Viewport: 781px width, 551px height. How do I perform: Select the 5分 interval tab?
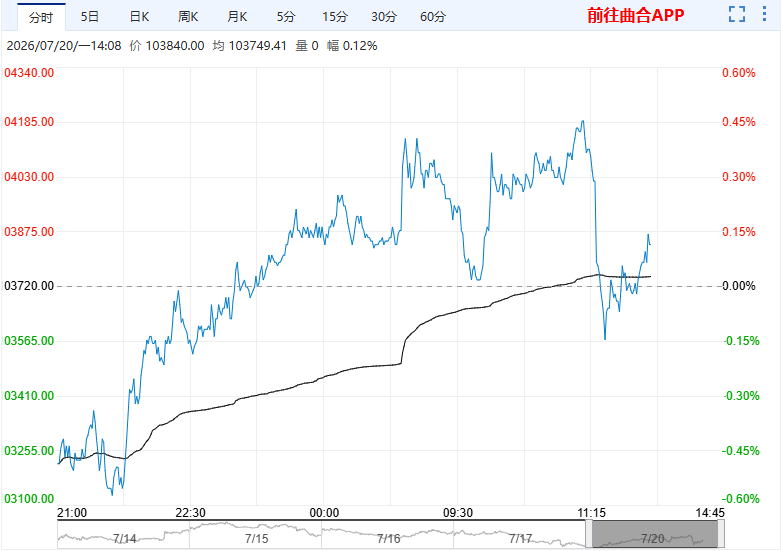[286, 16]
